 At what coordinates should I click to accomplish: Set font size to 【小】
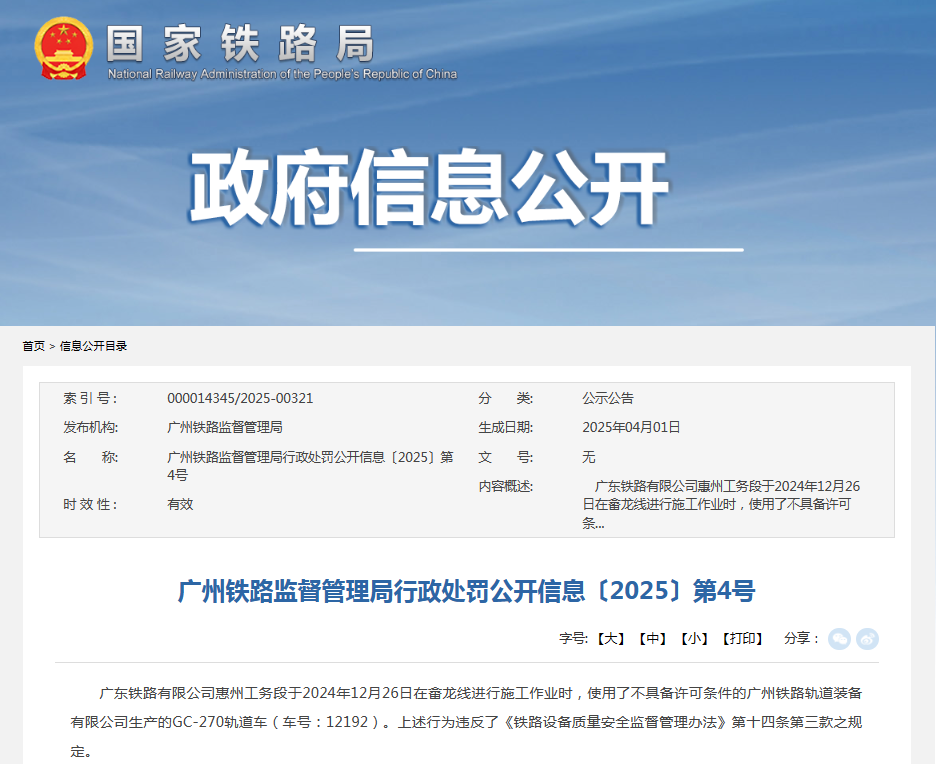click(694, 639)
